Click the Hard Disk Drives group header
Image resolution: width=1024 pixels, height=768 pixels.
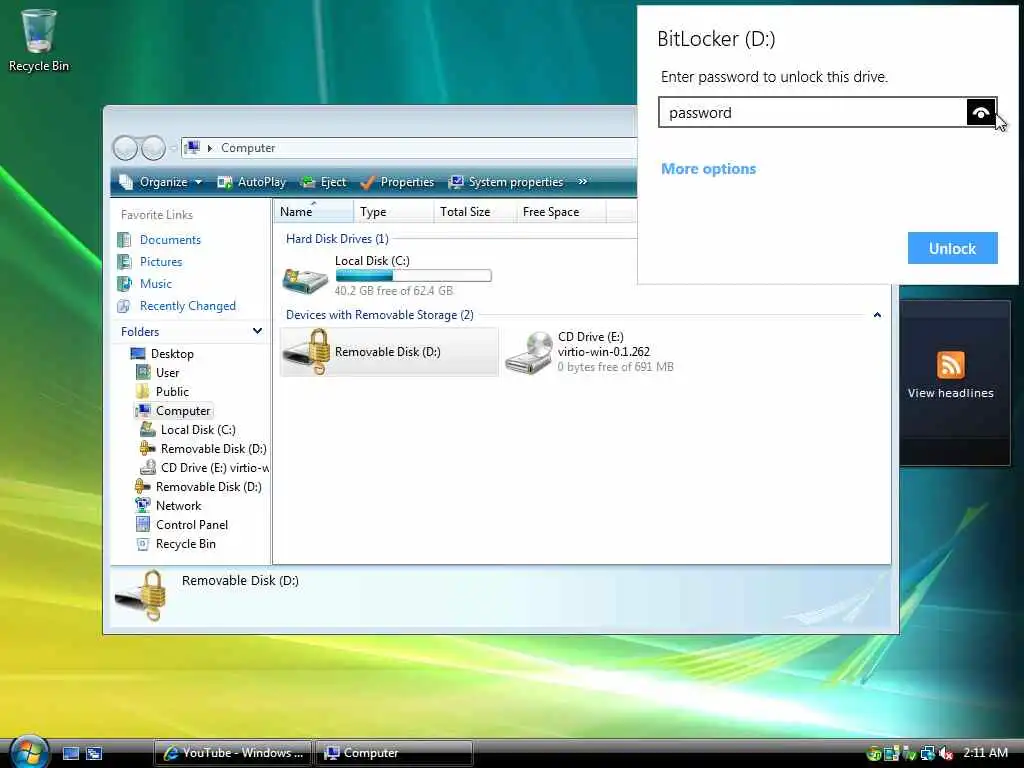point(337,239)
